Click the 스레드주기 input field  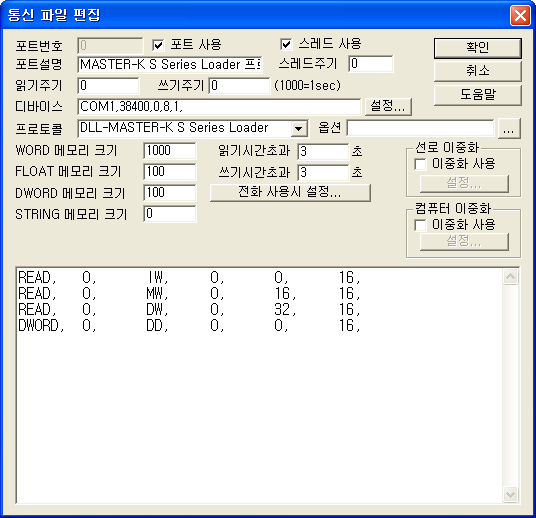371,64
